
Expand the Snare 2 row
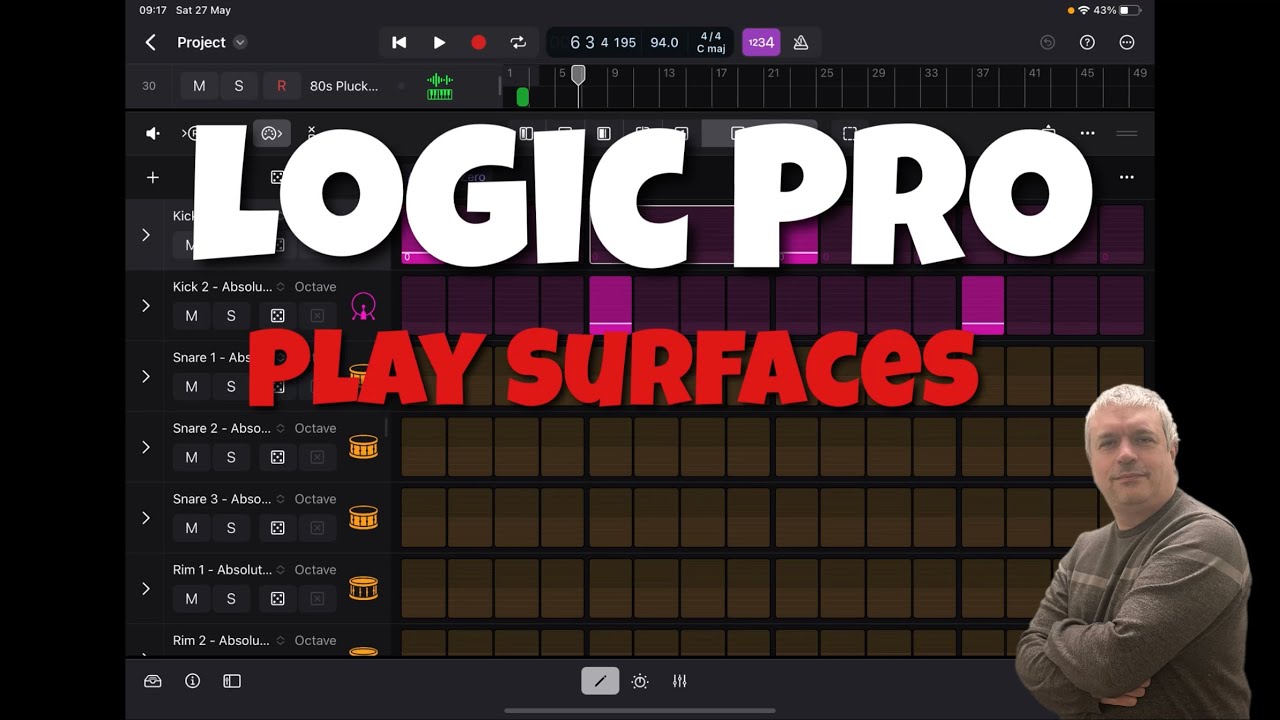coord(145,447)
